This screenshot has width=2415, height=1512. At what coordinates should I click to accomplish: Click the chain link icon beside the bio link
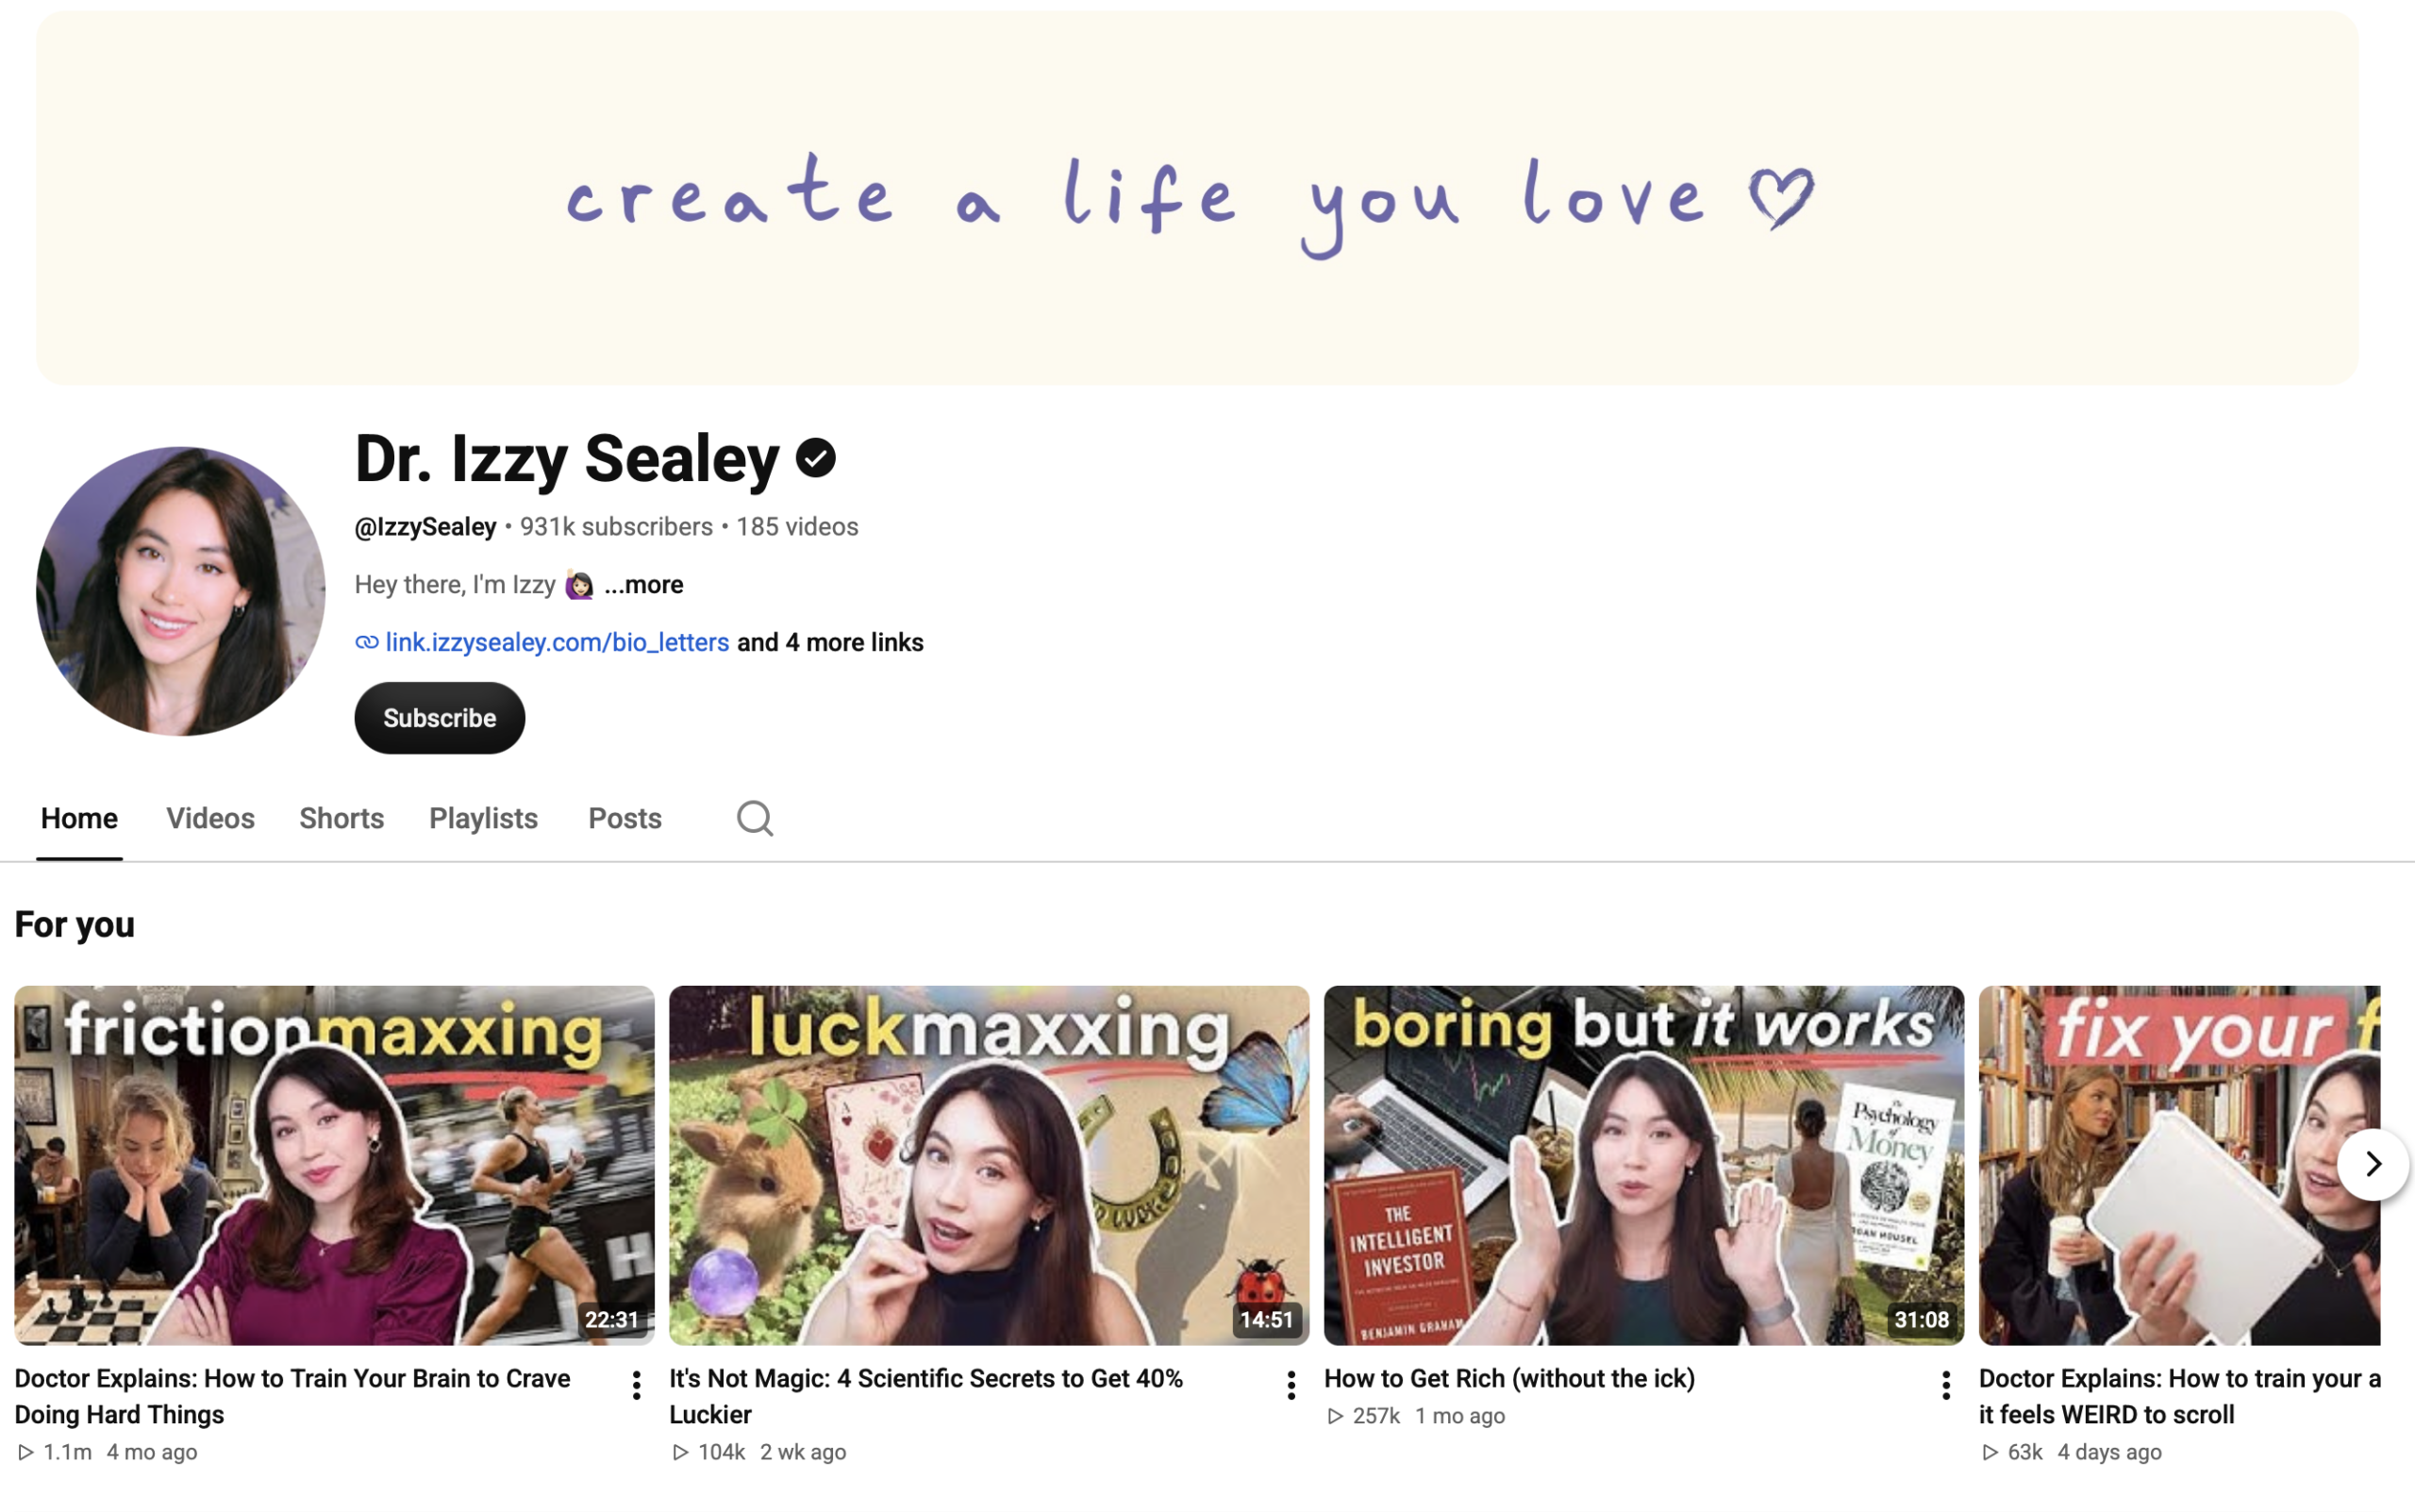pos(367,642)
